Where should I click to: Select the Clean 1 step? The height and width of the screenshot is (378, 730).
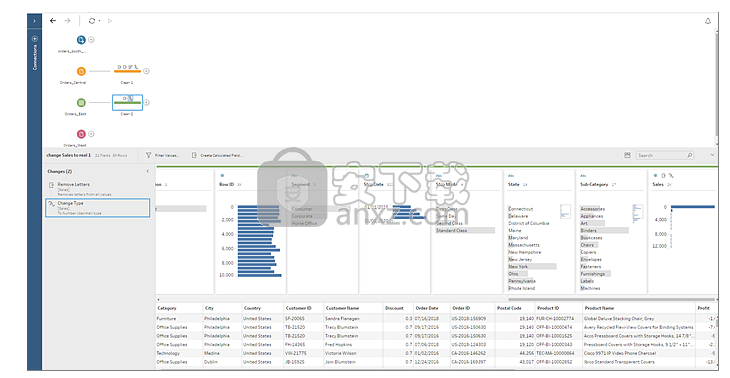tap(127, 70)
